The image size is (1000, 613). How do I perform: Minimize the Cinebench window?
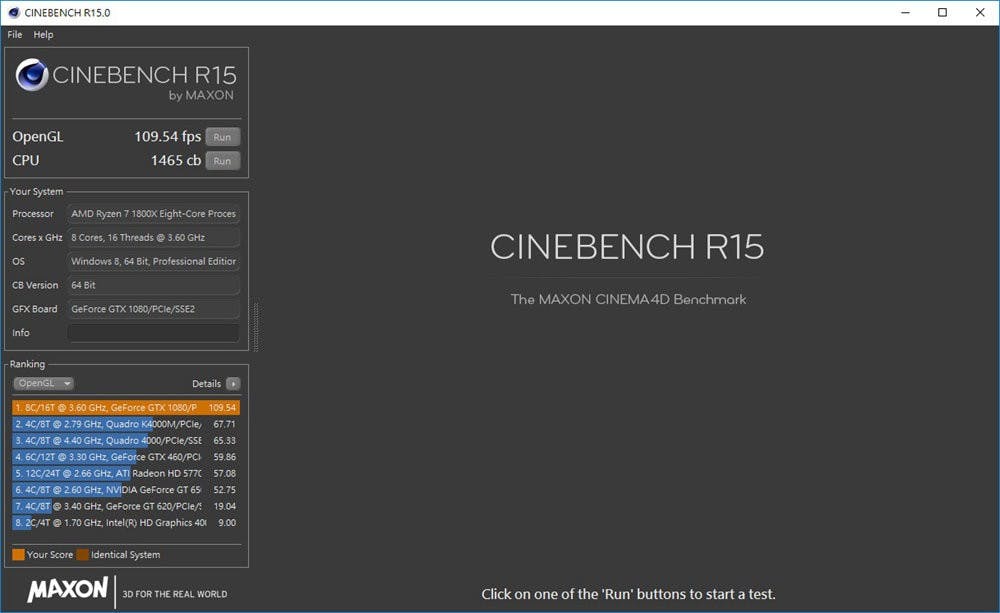point(905,13)
